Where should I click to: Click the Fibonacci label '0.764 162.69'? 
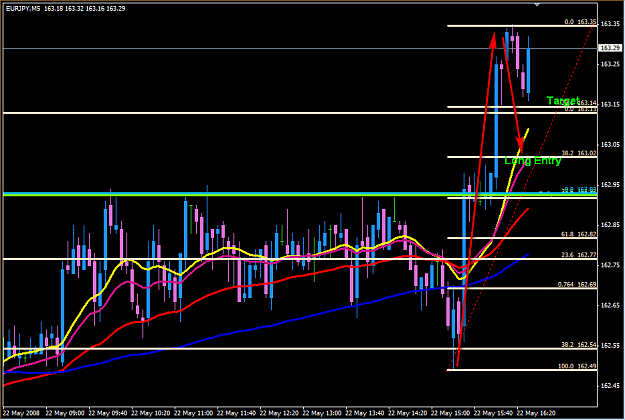coord(577,285)
